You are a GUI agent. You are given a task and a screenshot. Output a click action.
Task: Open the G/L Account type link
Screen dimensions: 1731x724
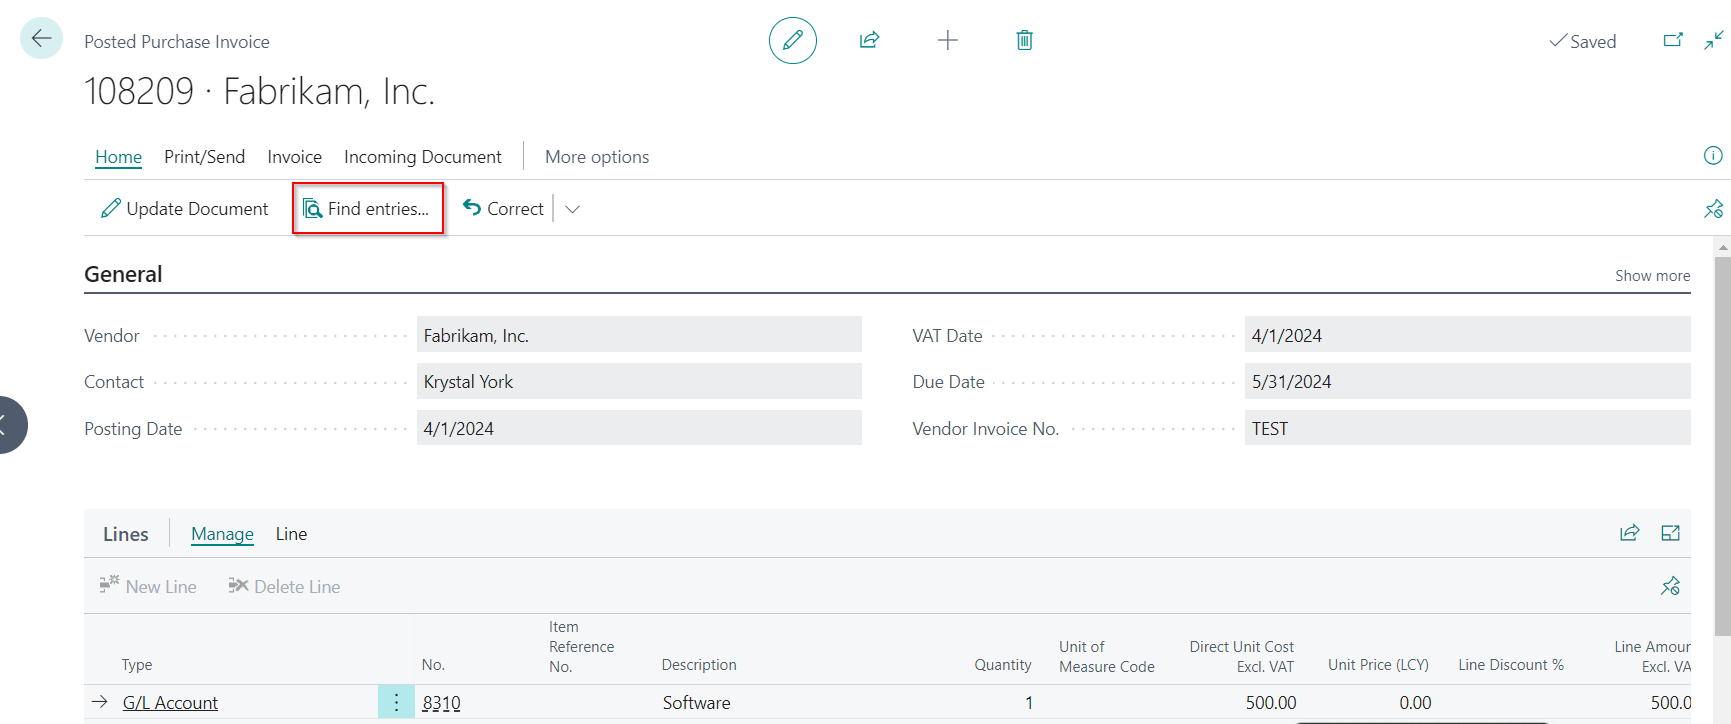click(170, 703)
